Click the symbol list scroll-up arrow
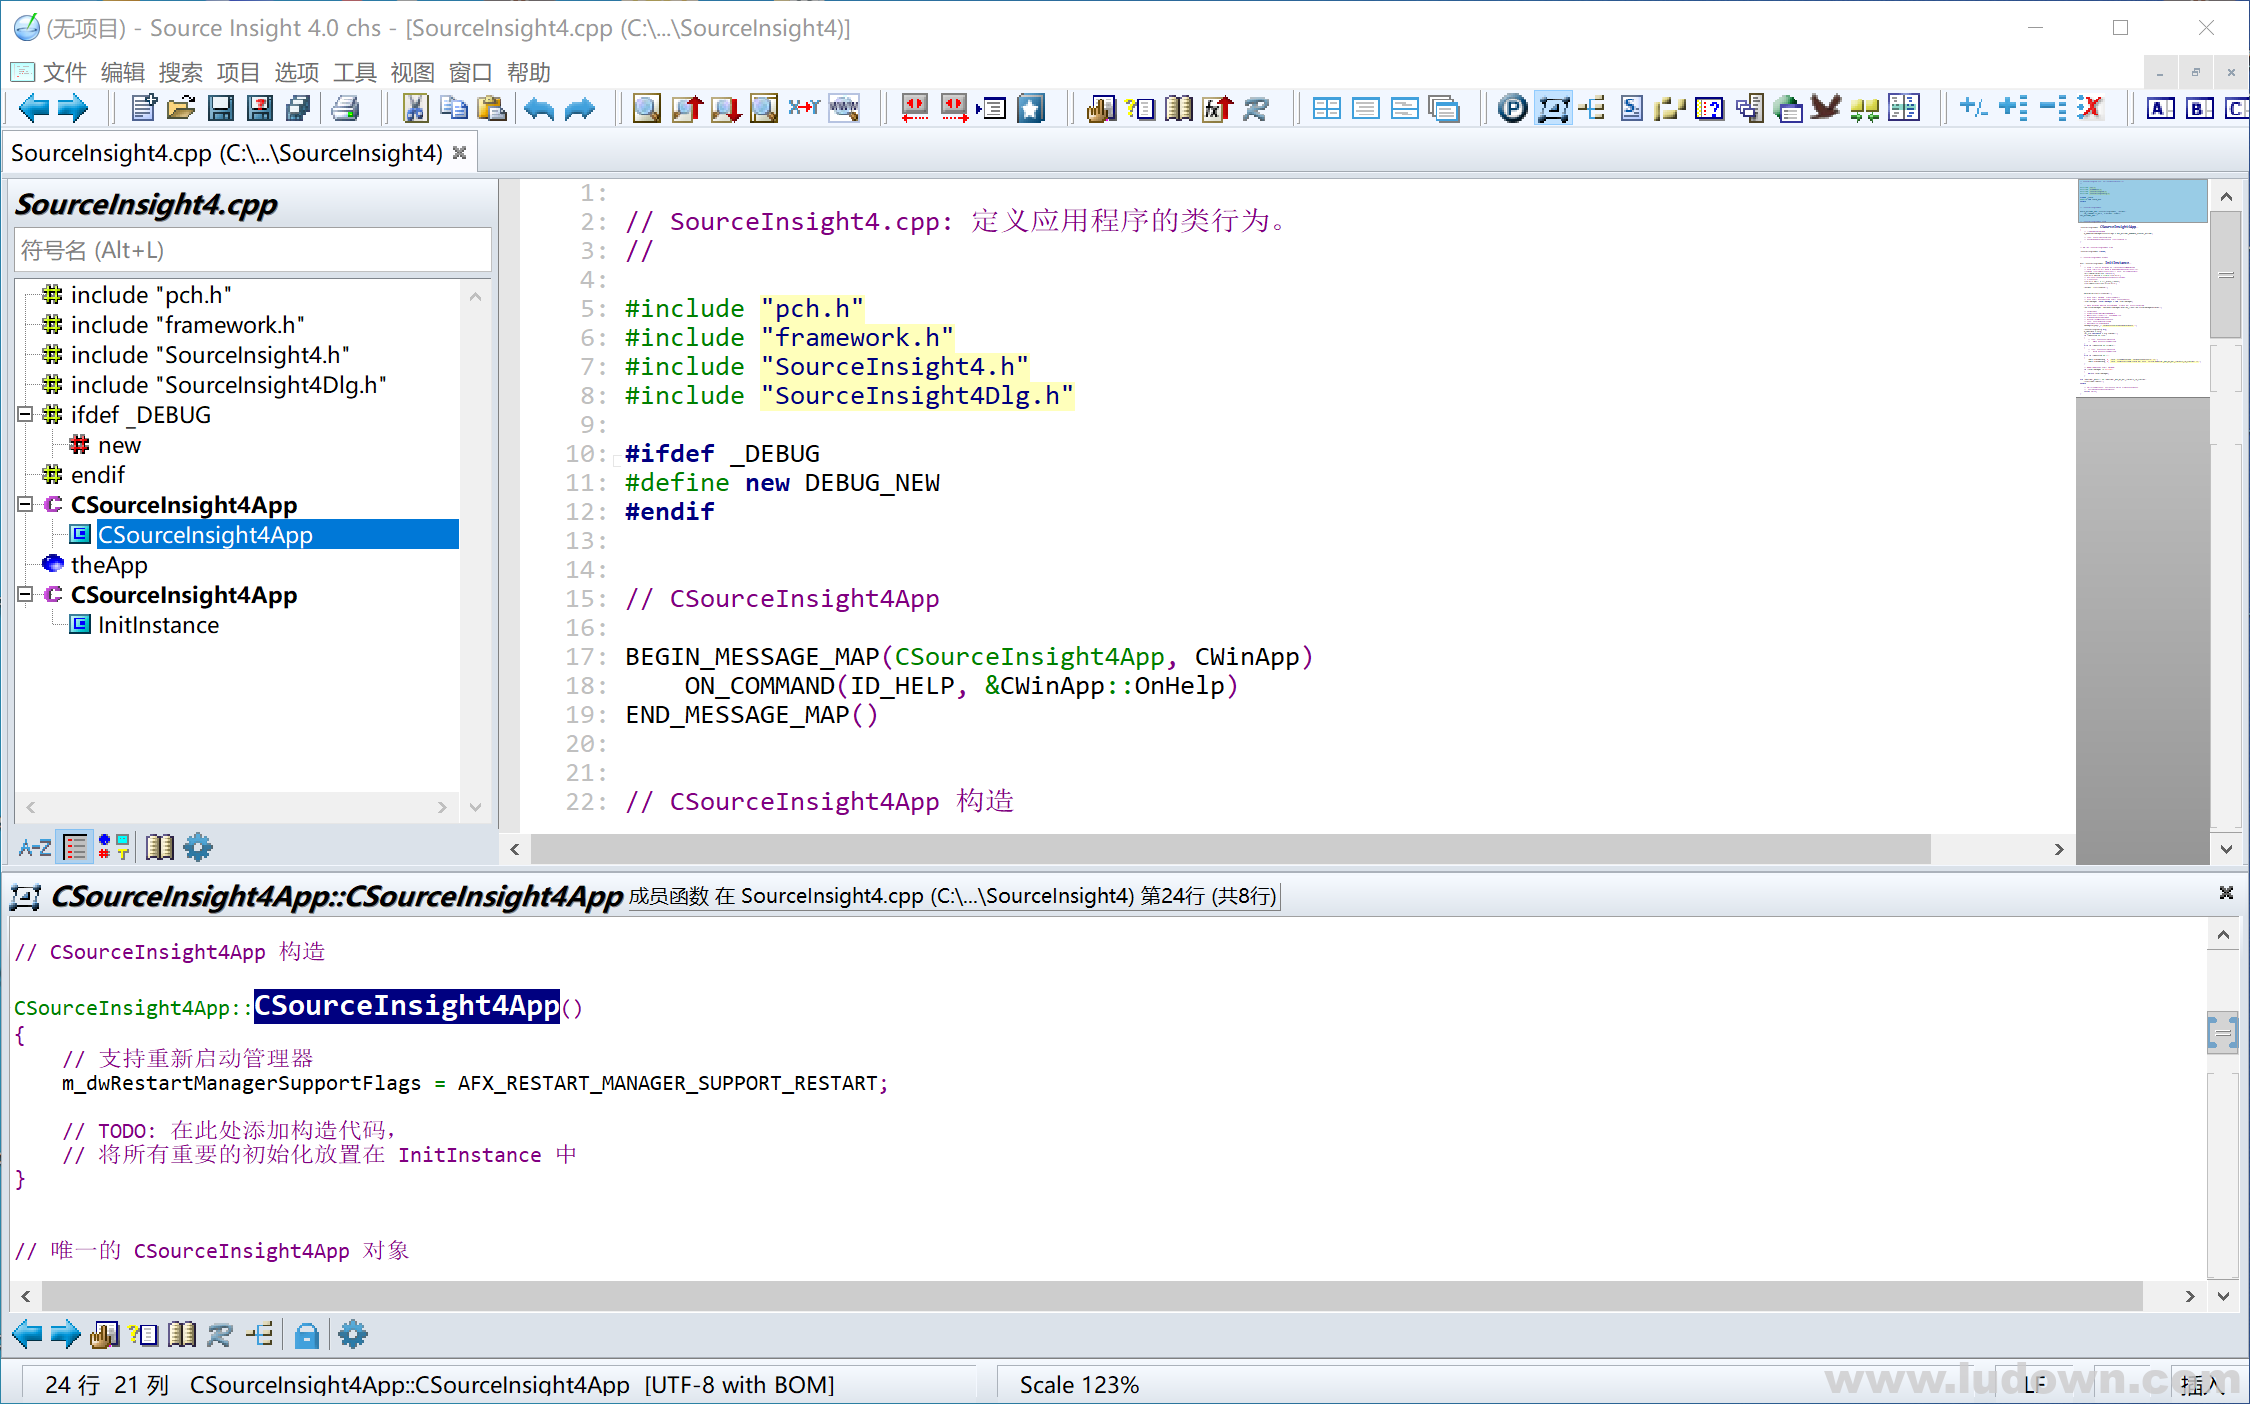Screen dimensions: 2250x1404 click(475, 296)
